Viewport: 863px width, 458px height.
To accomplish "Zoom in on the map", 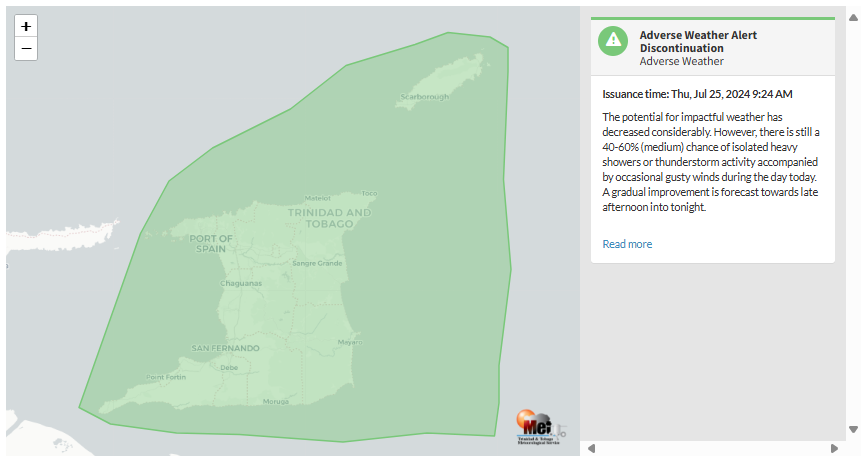I will pos(26,26).
